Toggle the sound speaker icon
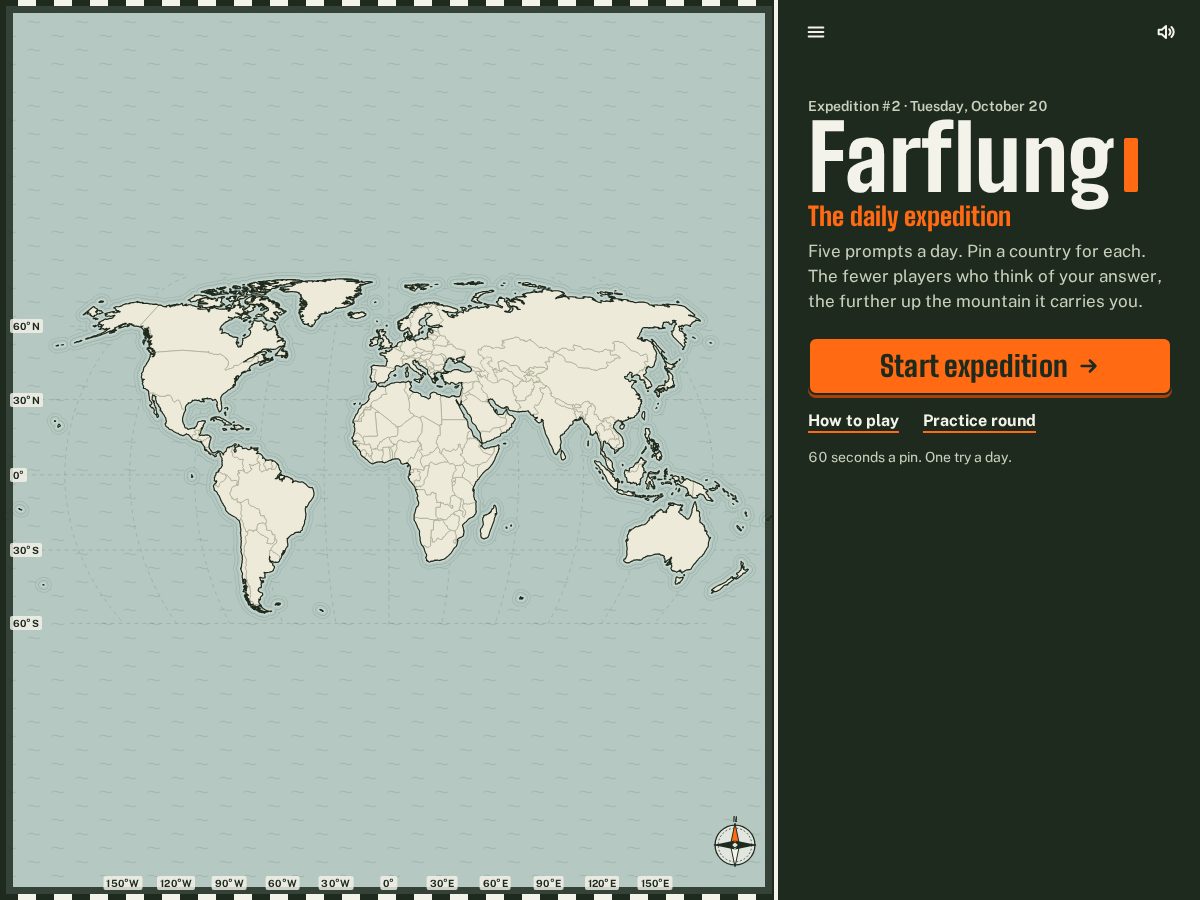The image size is (1200, 900). point(1166,32)
